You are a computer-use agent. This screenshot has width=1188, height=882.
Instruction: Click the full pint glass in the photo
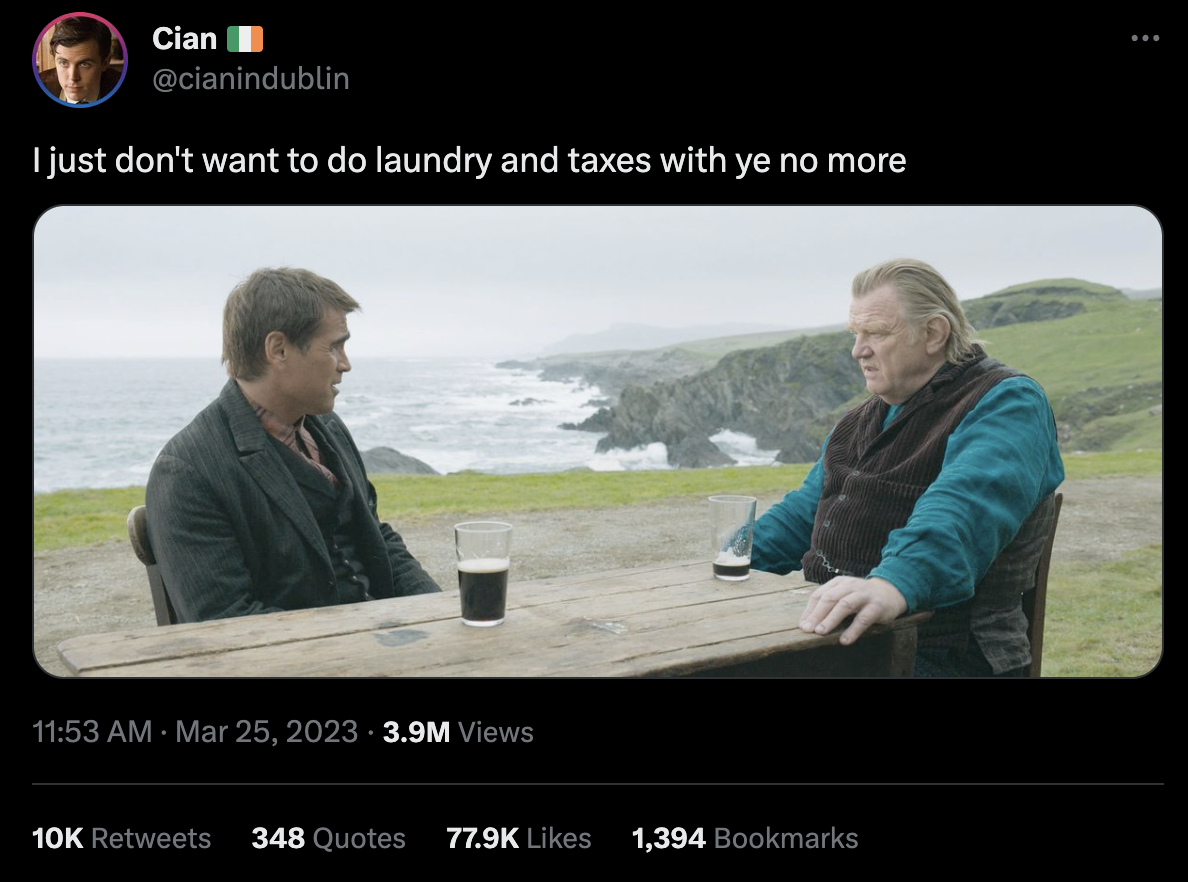click(483, 574)
